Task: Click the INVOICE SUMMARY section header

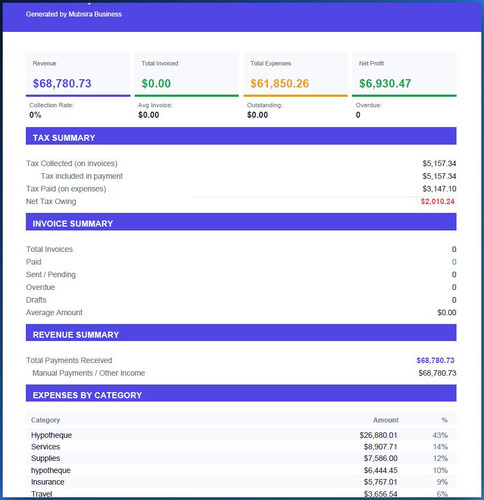Action: tap(241, 222)
